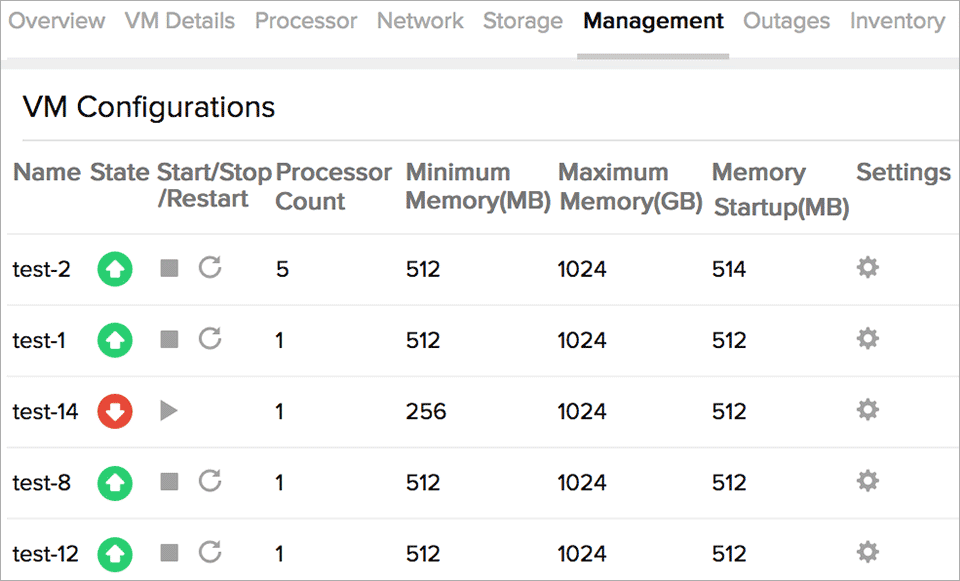Screen dimensions: 960x581
Task: Click the red state indicator for test-14
Action: tap(114, 411)
